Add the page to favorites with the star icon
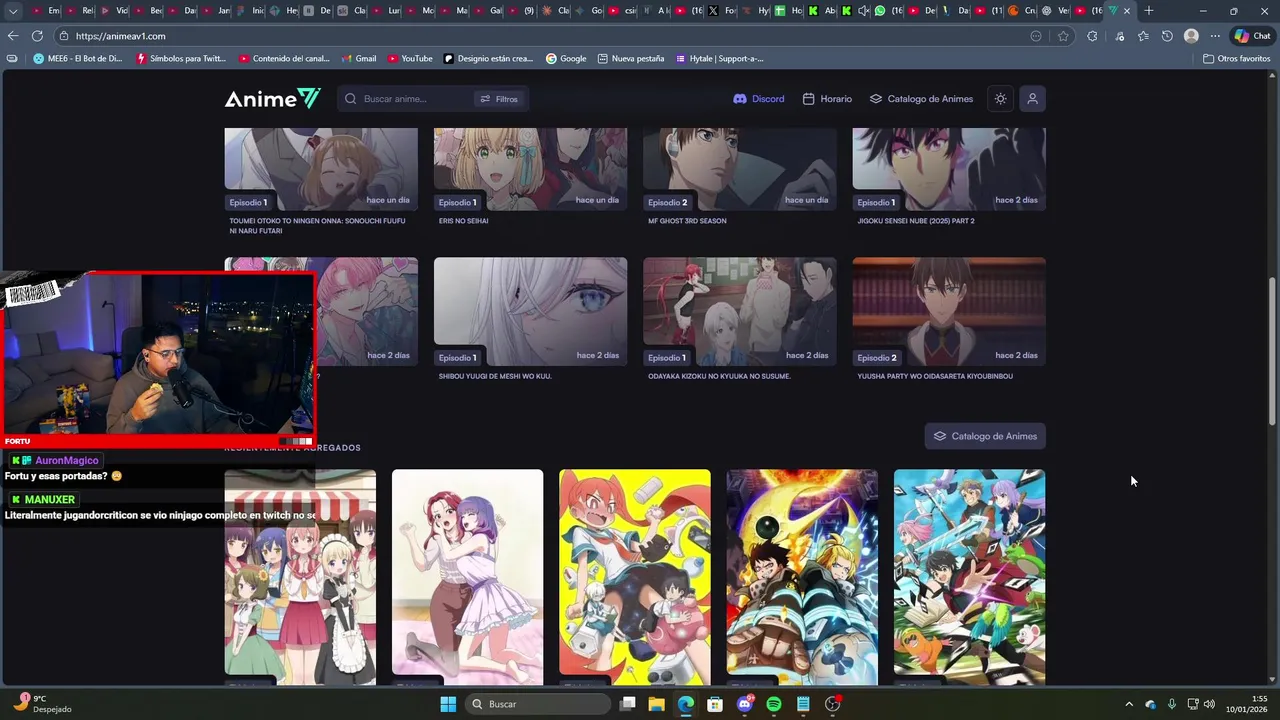 point(1063,36)
